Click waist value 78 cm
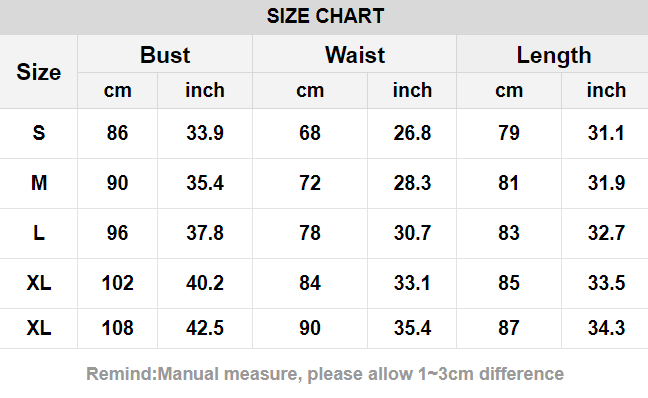 click(x=310, y=233)
